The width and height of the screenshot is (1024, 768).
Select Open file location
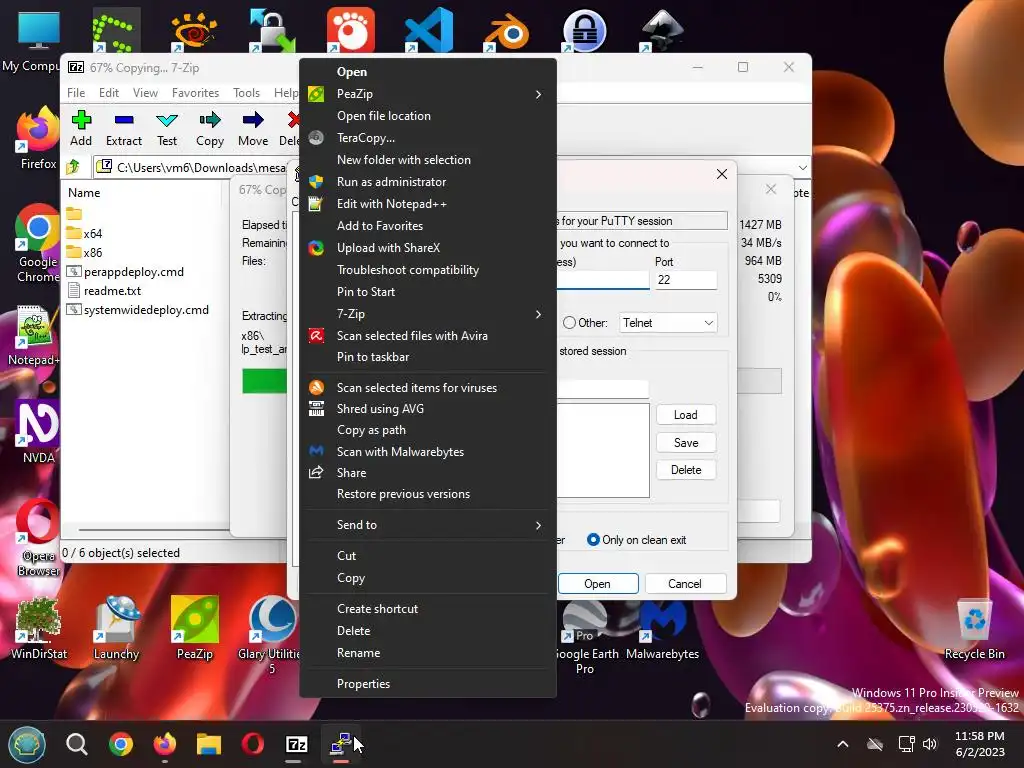coord(428,116)
